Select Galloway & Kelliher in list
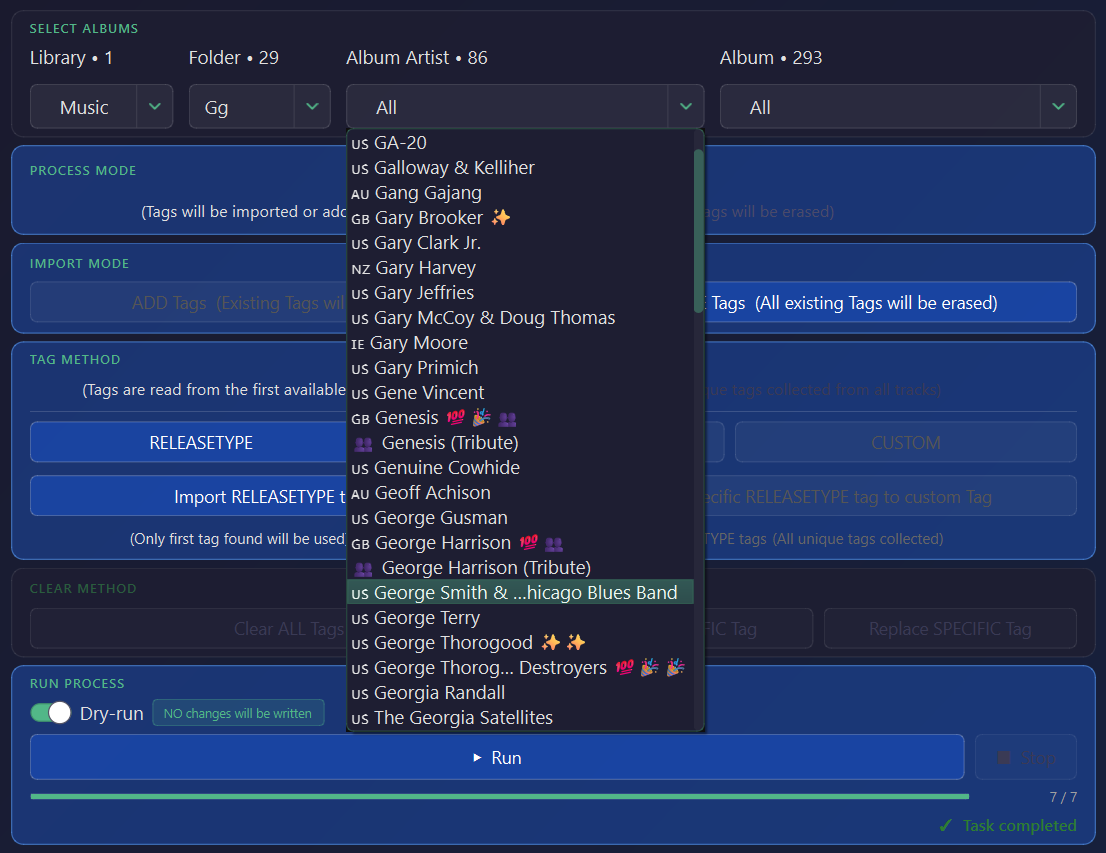Image resolution: width=1106 pixels, height=853 pixels. tap(521, 167)
